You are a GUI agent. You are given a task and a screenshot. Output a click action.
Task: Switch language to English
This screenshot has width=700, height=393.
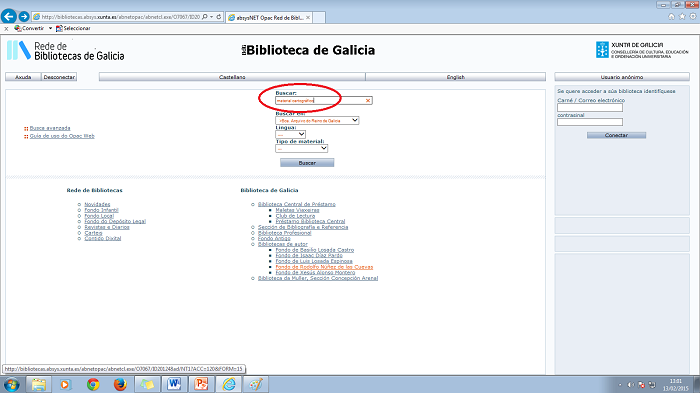click(x=455, y=77)
